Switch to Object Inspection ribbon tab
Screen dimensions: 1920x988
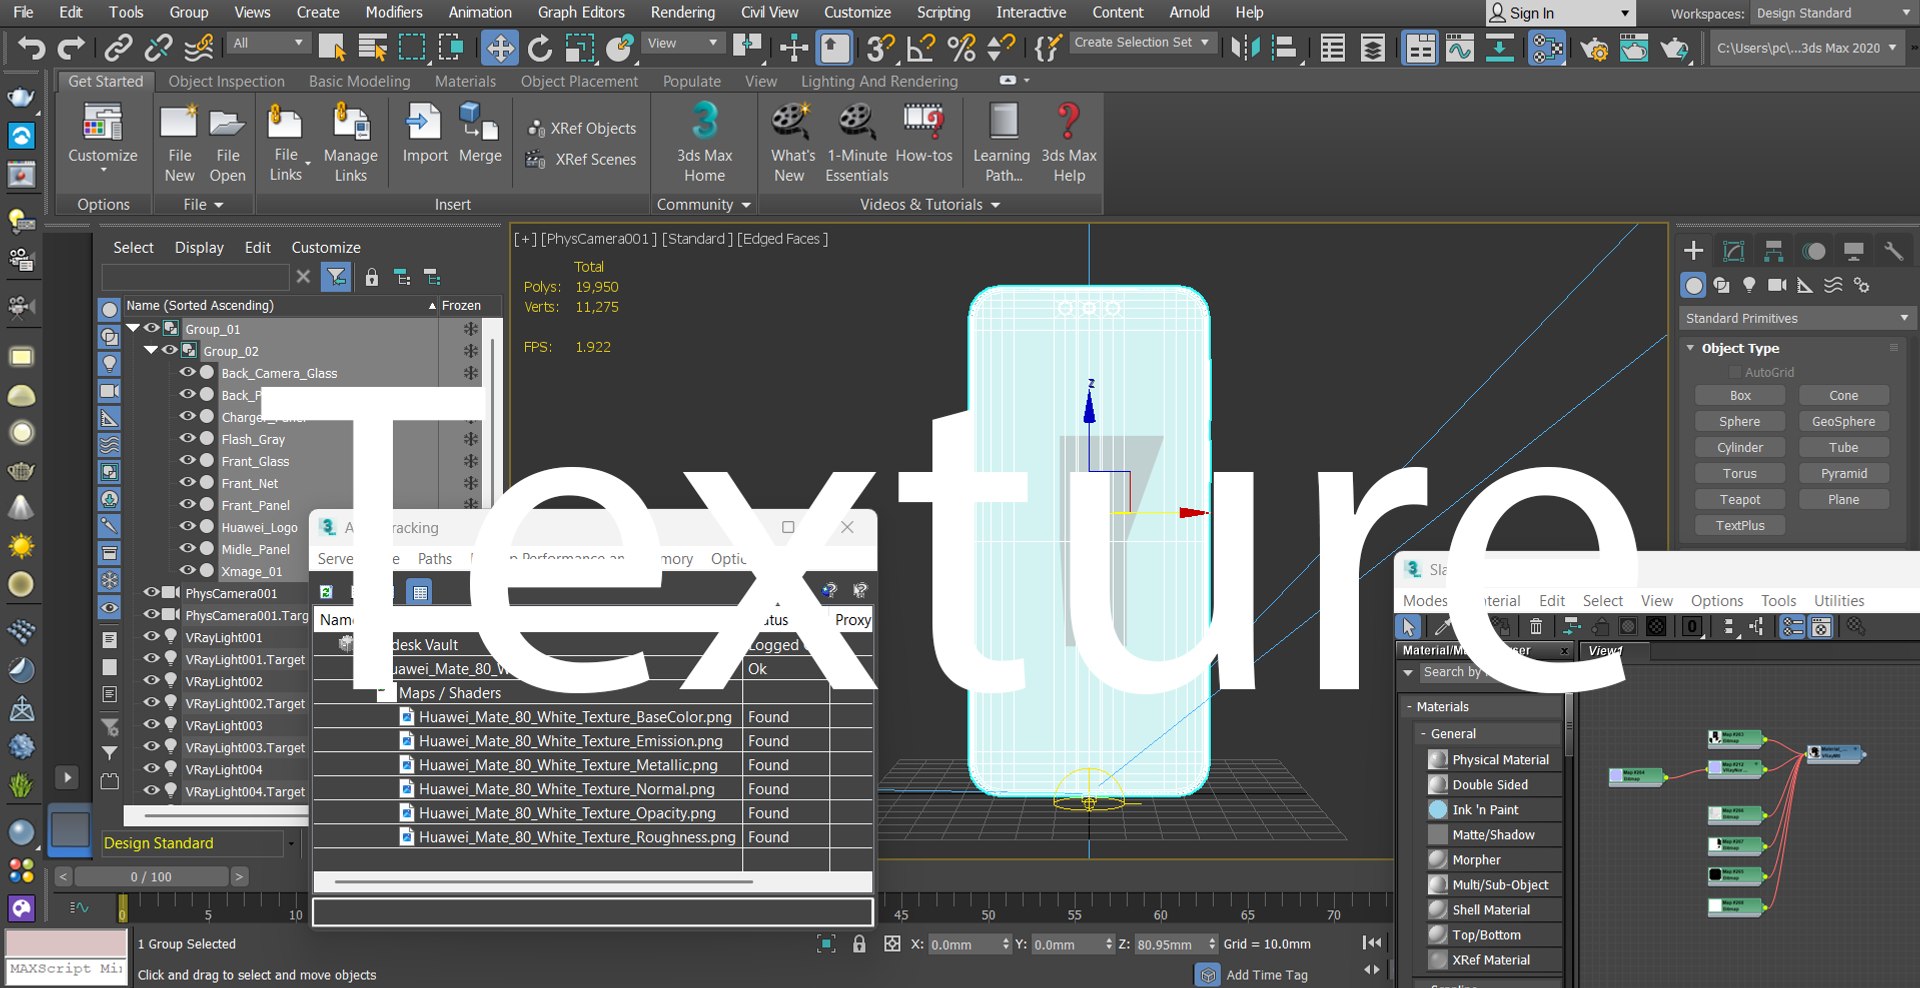tap(226, 81)
